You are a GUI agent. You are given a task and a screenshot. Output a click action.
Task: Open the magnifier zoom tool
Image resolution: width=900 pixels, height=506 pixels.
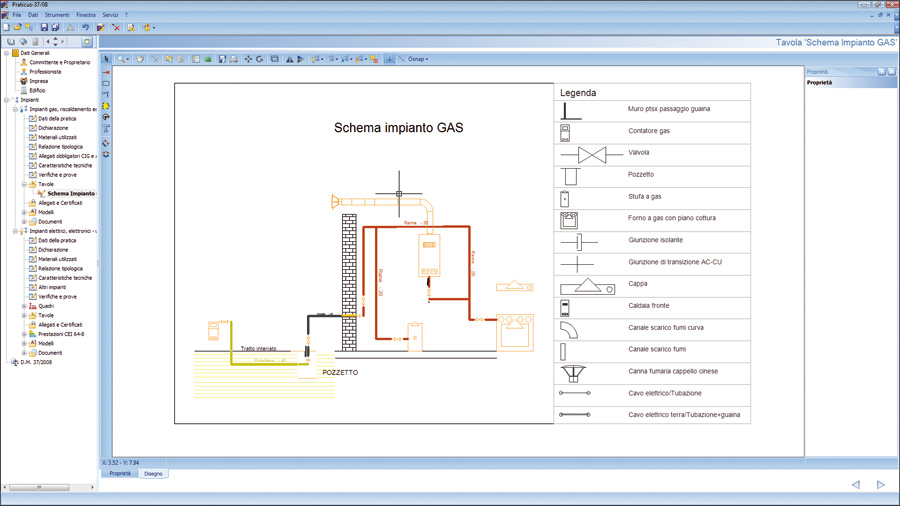click(x=121, y=59)
